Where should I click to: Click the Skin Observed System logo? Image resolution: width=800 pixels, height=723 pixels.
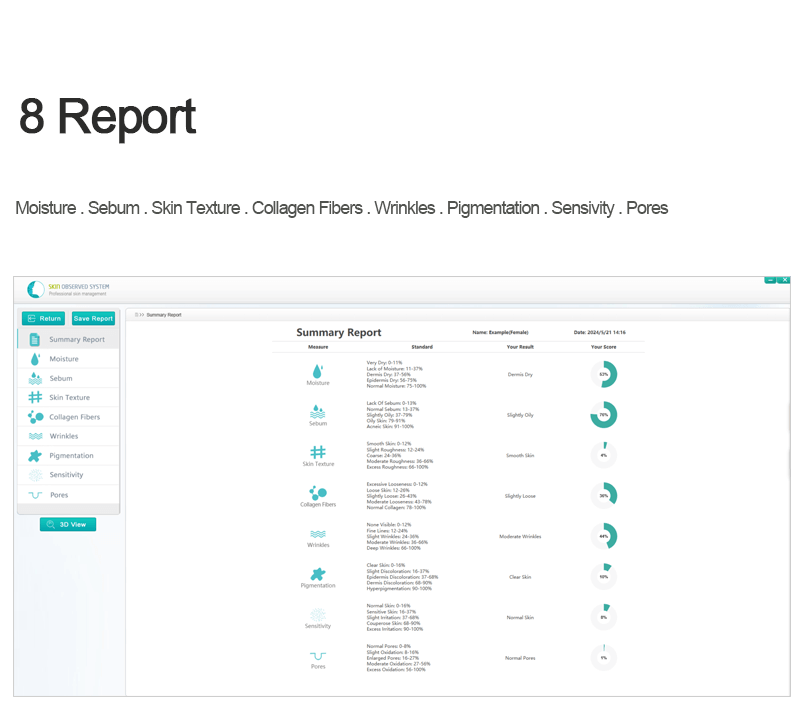(x=37, y=289)
